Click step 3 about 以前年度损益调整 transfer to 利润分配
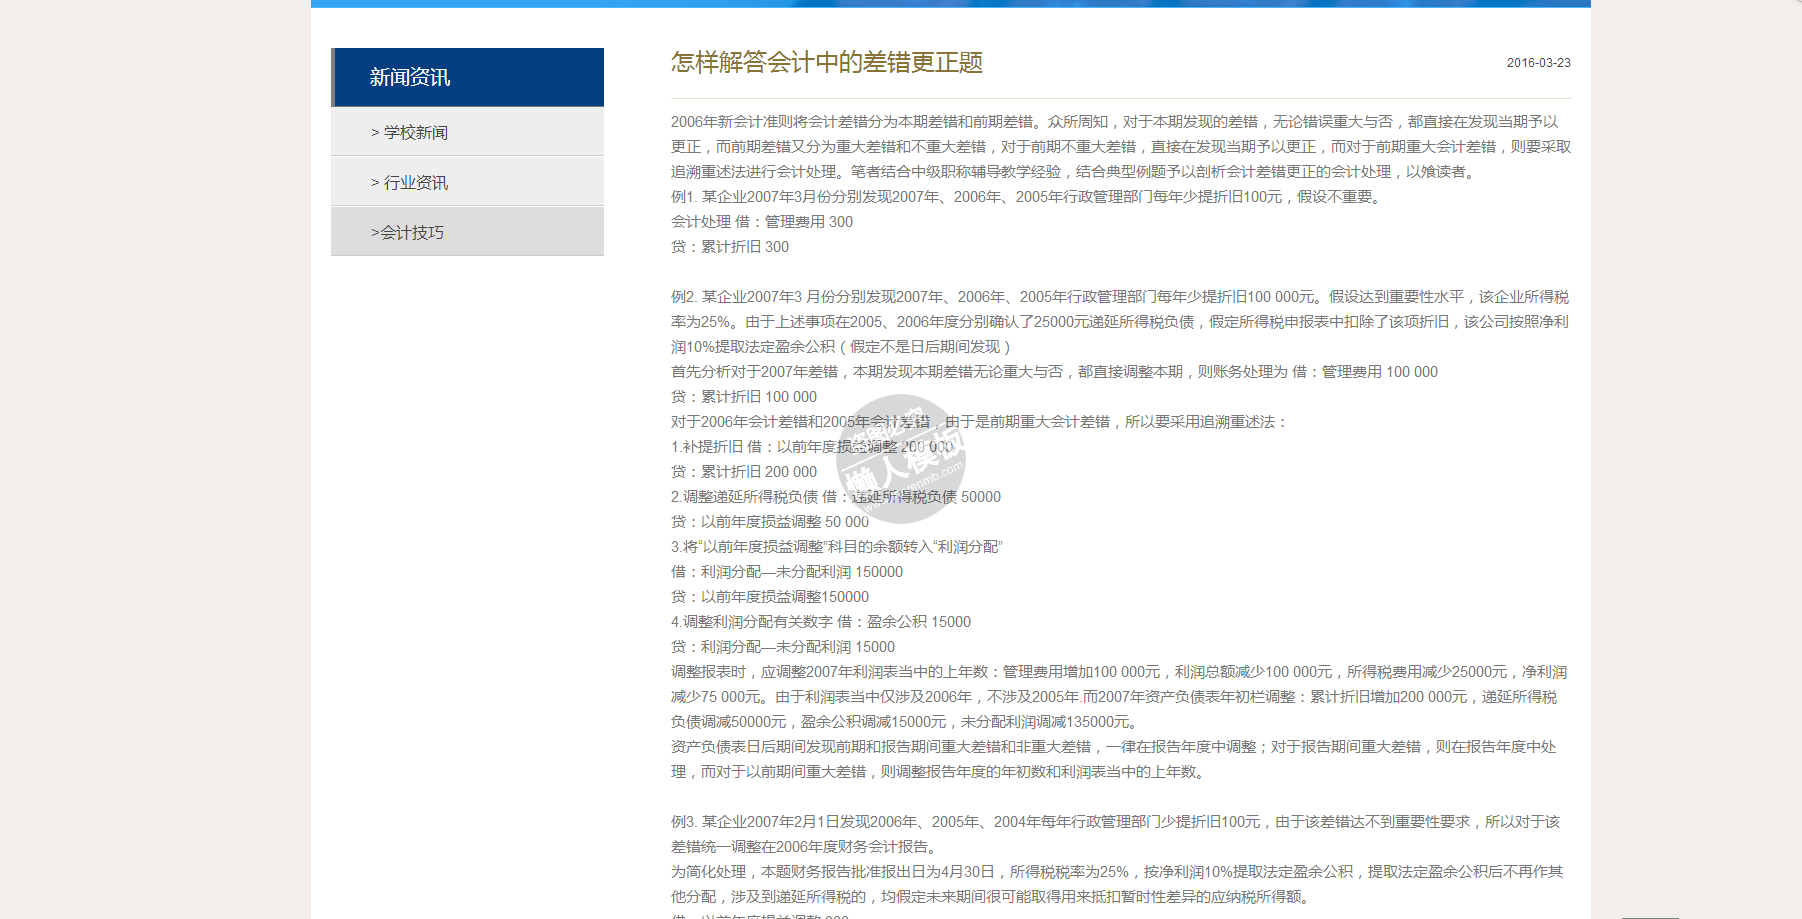The width and height of the screenshot is (1802, 919). 837,547
